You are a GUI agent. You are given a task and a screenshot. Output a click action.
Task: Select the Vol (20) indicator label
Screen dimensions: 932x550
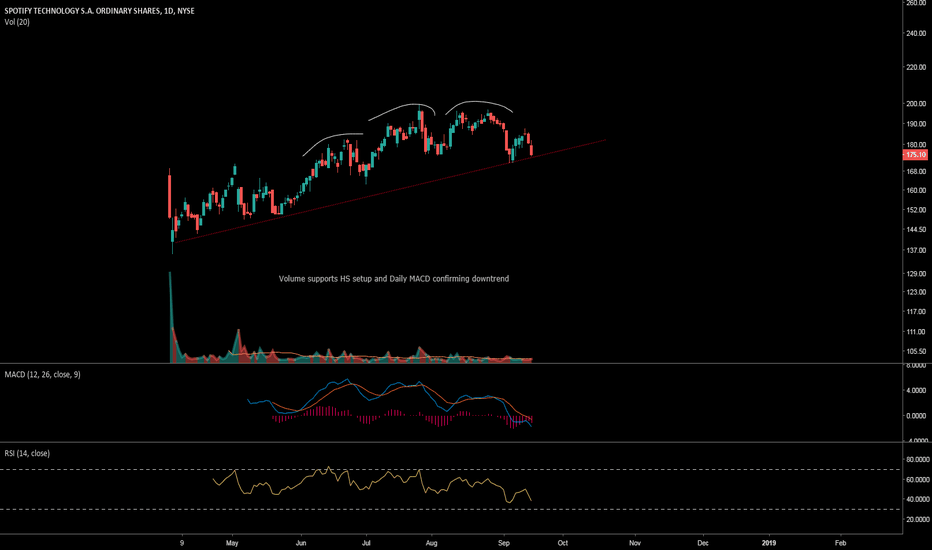tap(17, 22)
